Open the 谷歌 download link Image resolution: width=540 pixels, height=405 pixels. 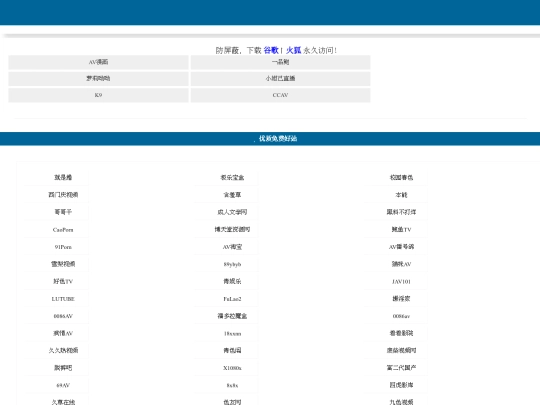[x=271, y=50]
